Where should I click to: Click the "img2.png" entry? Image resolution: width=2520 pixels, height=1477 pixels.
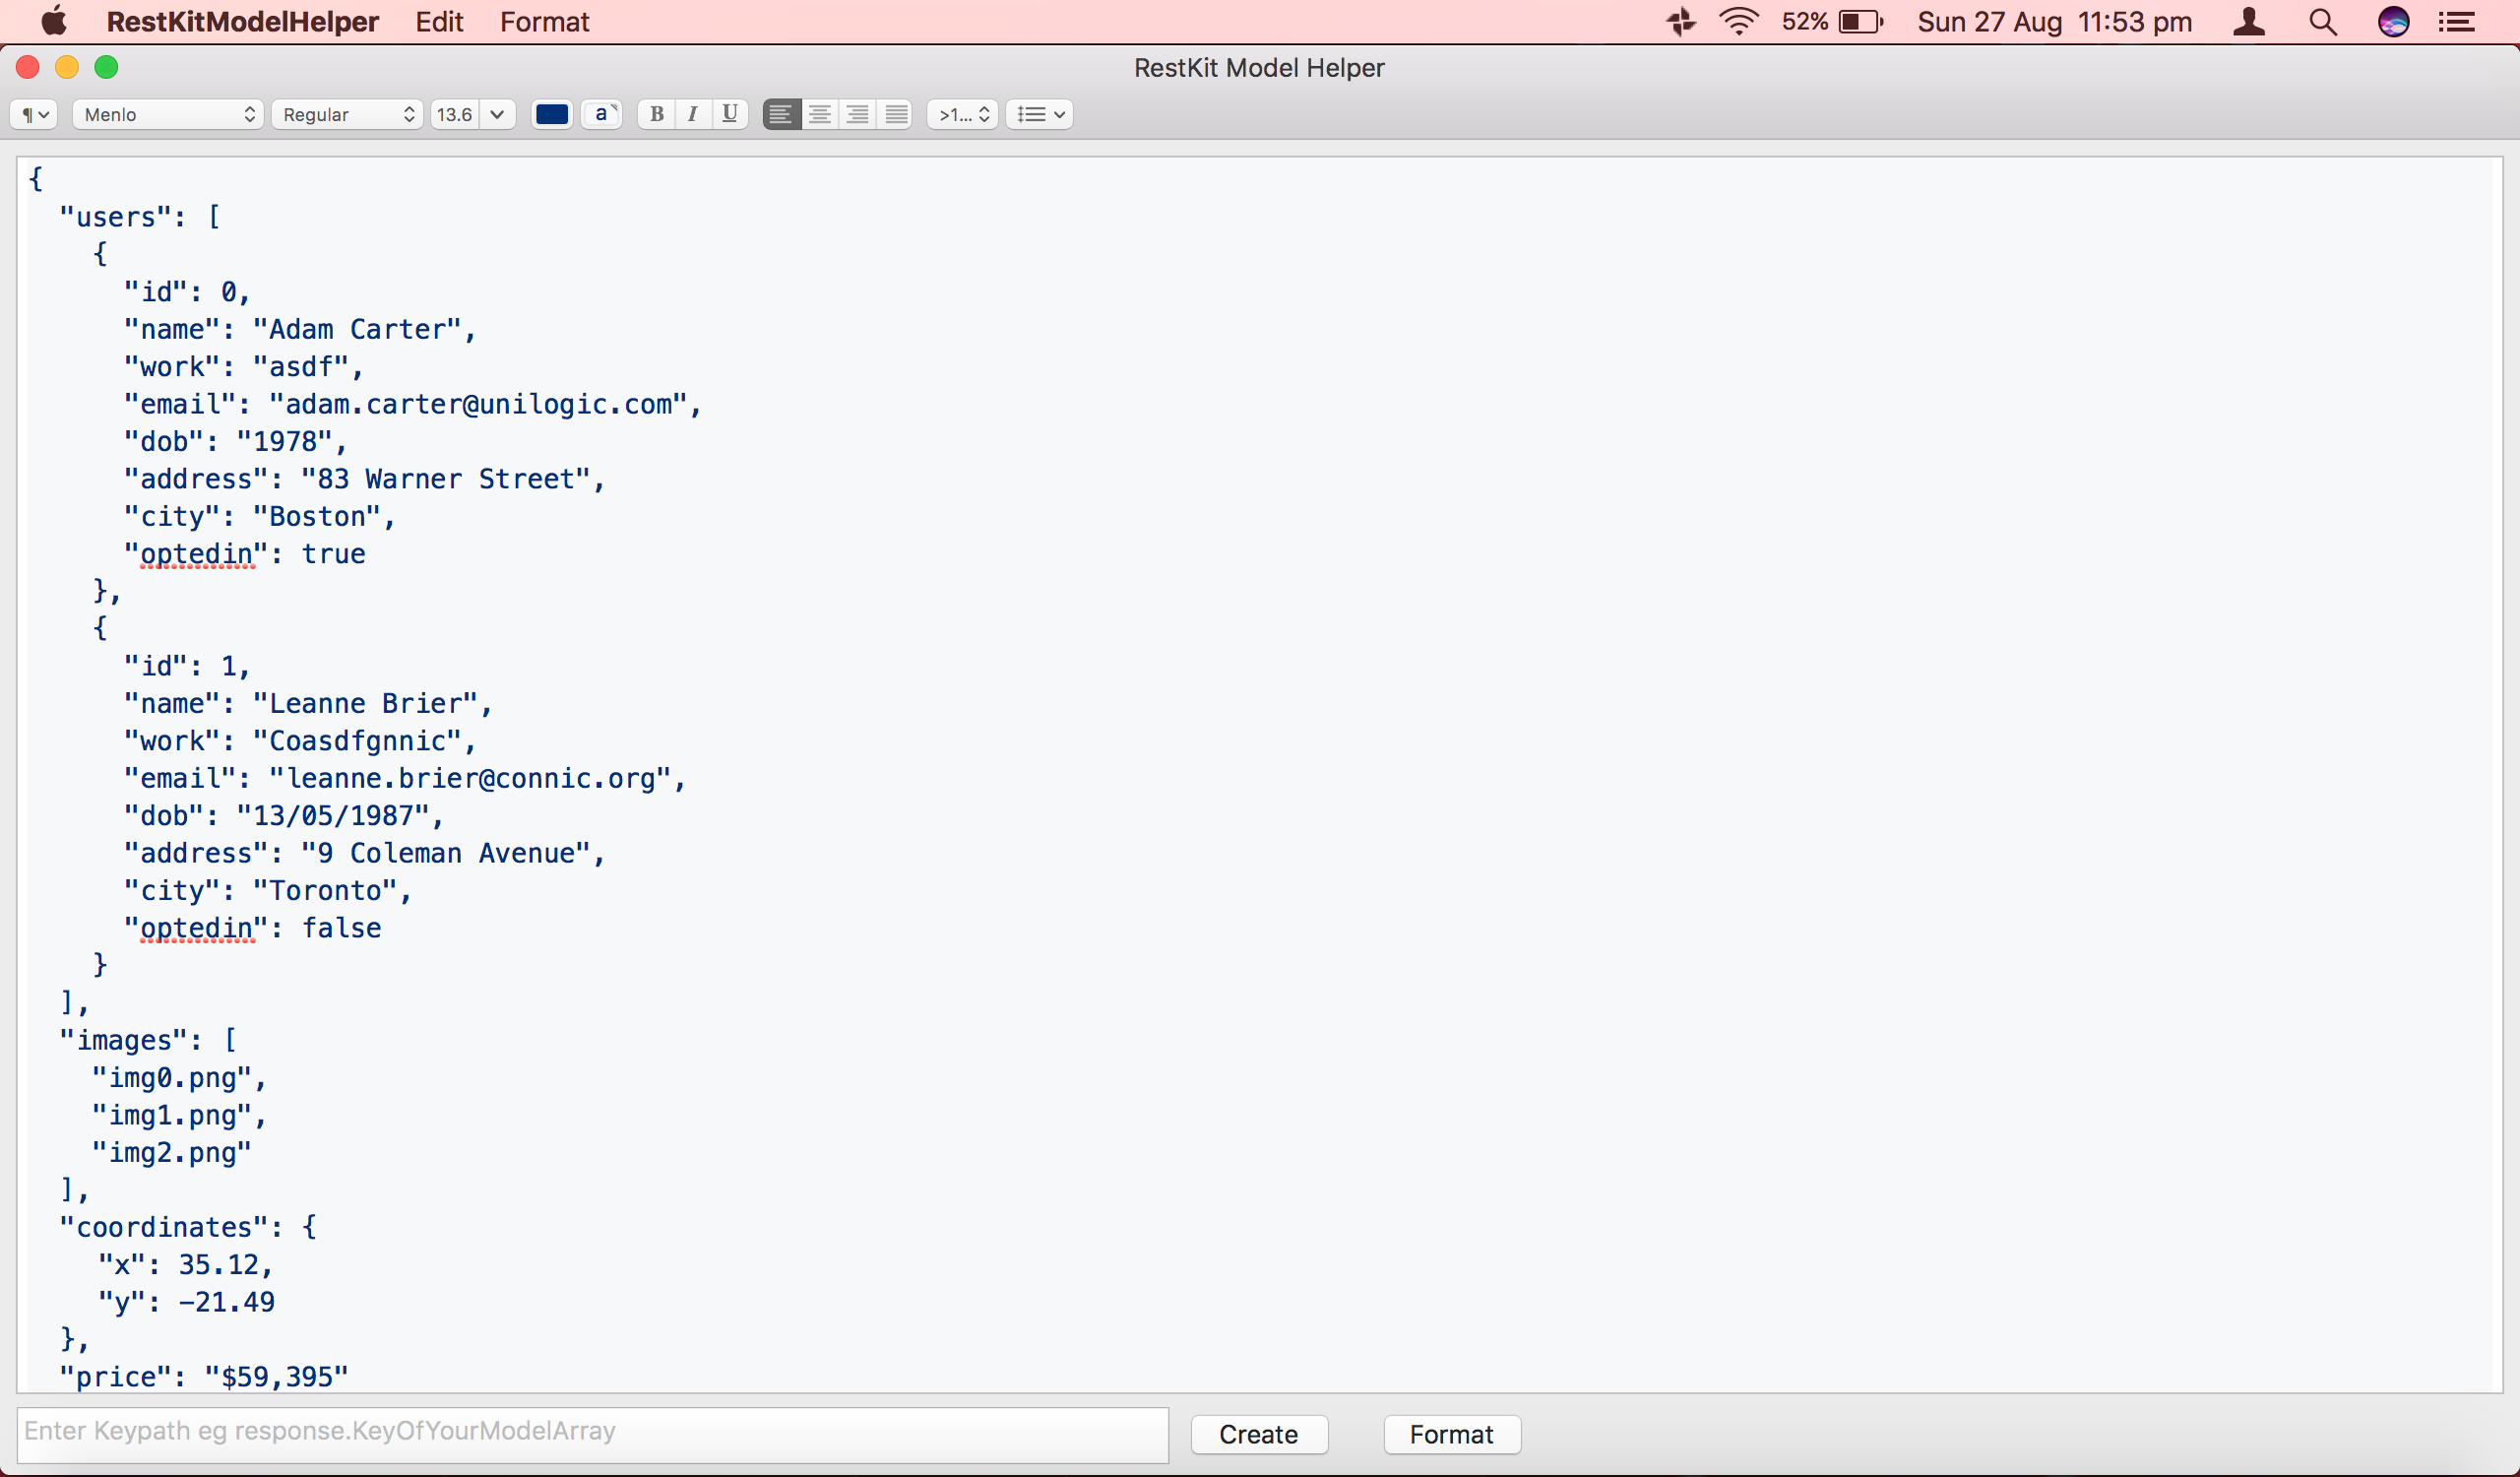[x=171, y=1152]
